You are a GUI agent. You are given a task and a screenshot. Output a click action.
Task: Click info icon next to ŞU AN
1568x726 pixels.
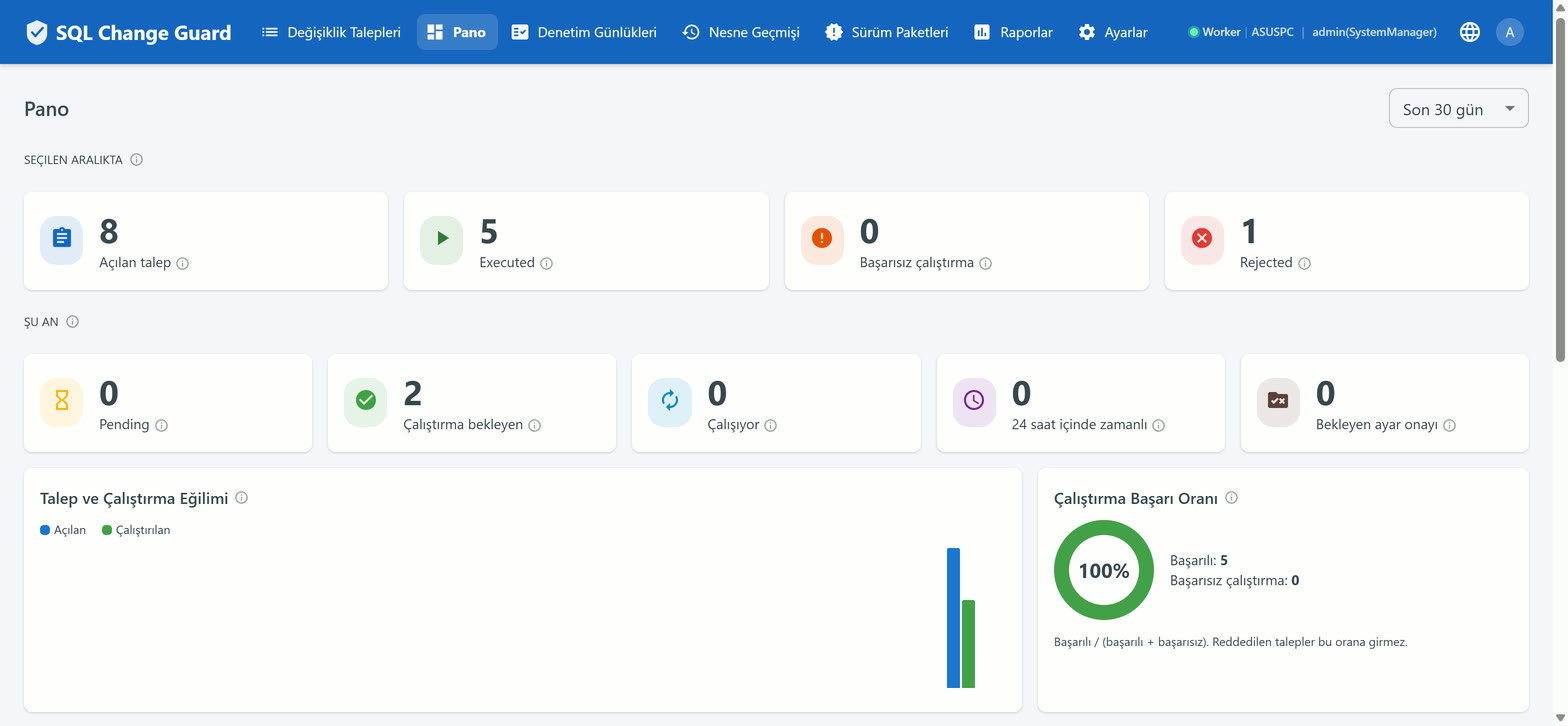[73, 322]
